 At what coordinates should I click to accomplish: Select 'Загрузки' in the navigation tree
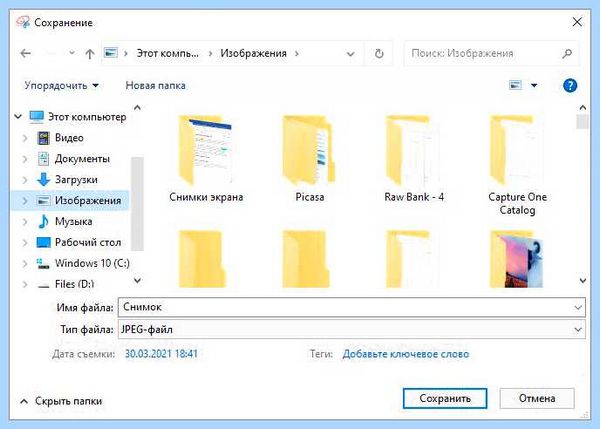(x=76, y=179)
